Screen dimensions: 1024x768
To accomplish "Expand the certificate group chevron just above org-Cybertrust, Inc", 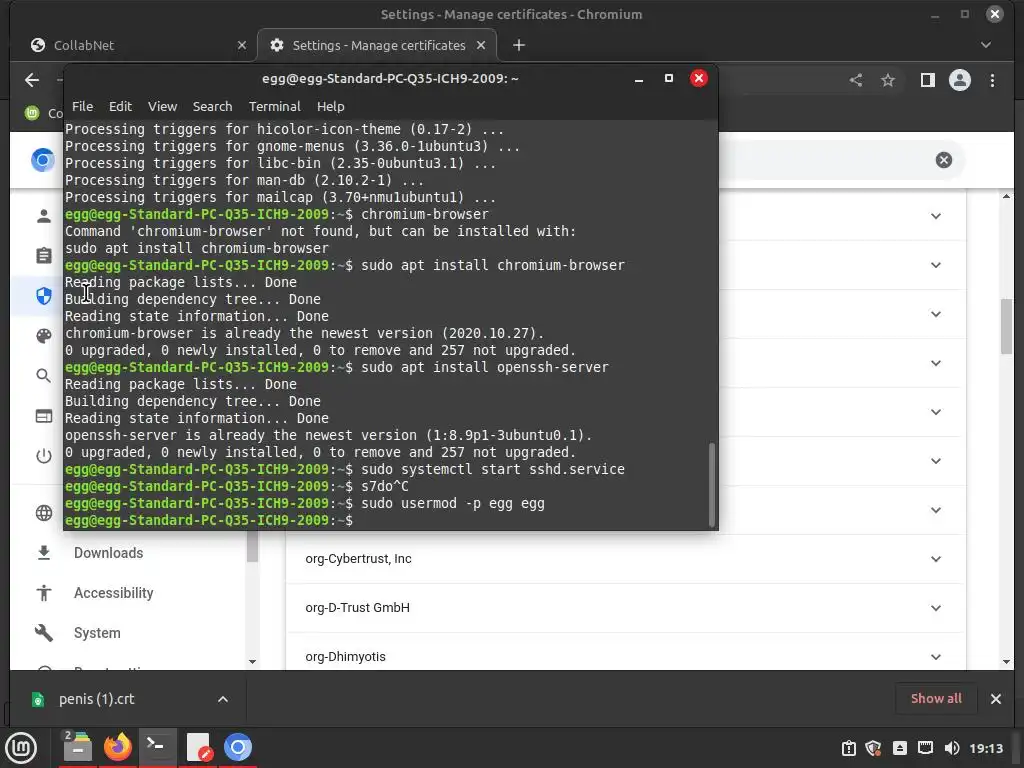I will (x=936, y=510).
